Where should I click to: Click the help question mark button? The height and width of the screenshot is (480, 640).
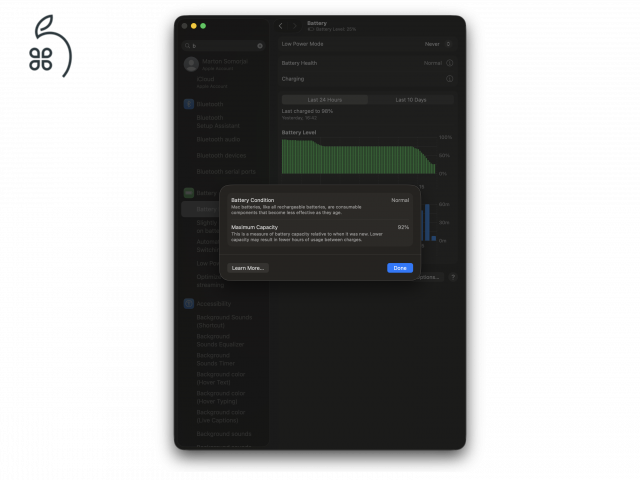tap(453, 277)
